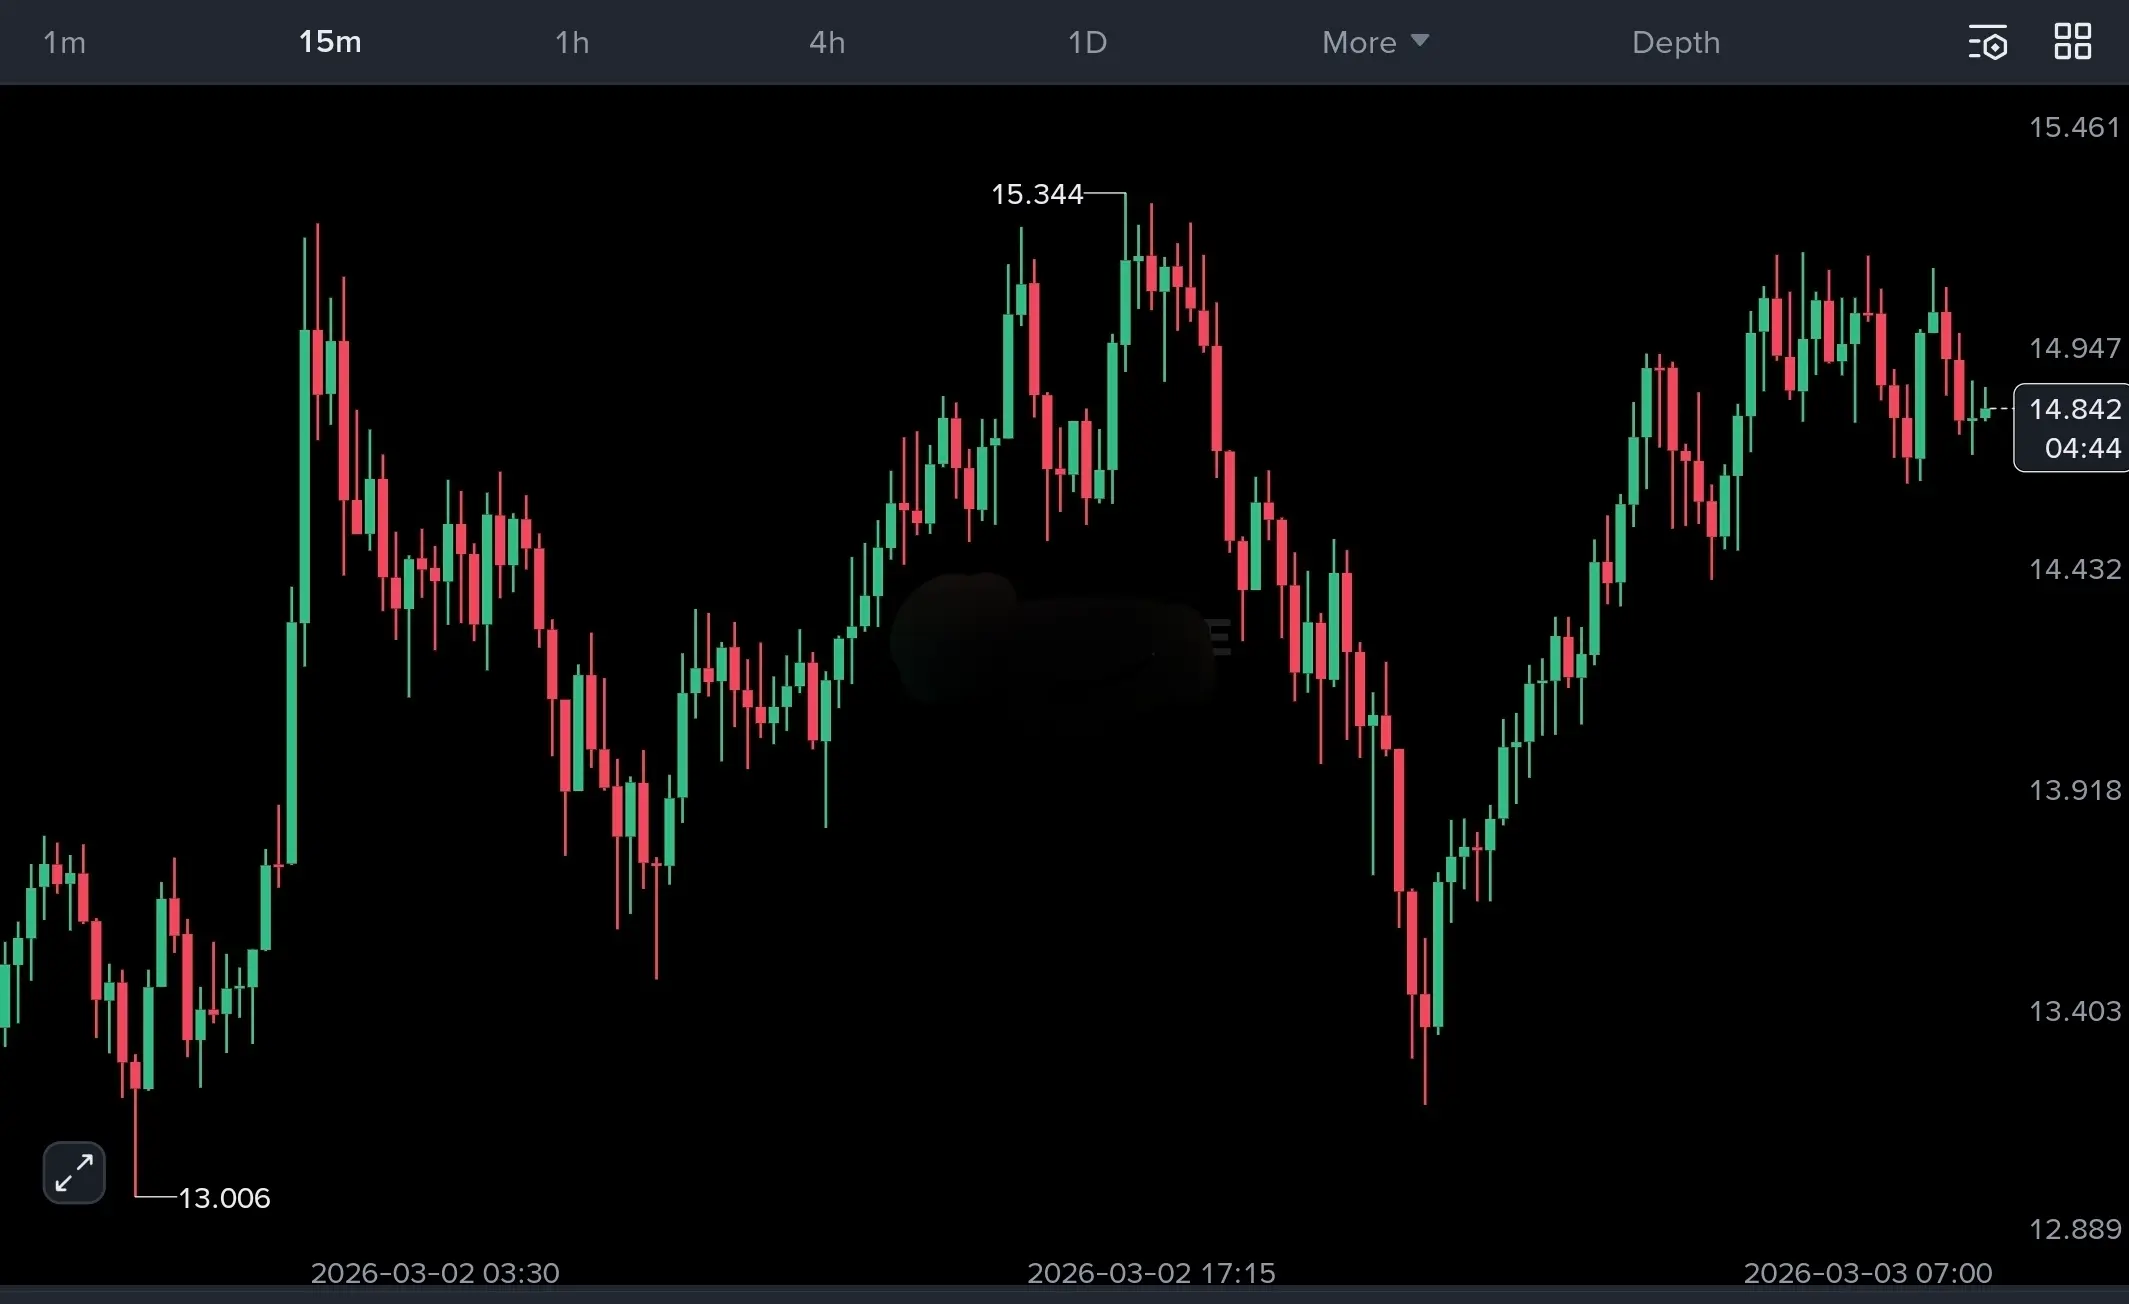
Task: Click the 15.344 high price marker
Action: click(1037, 194)
